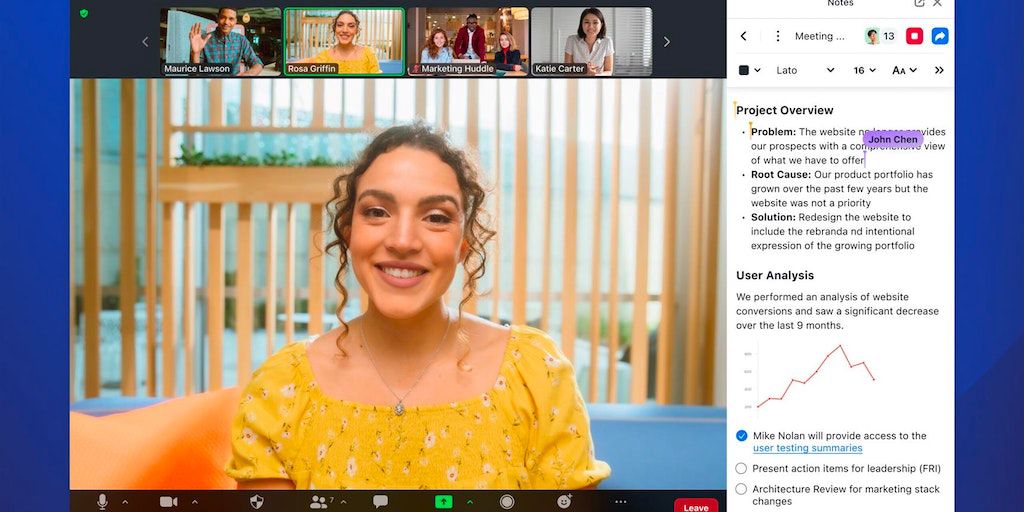The width and height of the screenshot is (1024, 512).
Task: Click the green share screen icon
Action: 443,501
